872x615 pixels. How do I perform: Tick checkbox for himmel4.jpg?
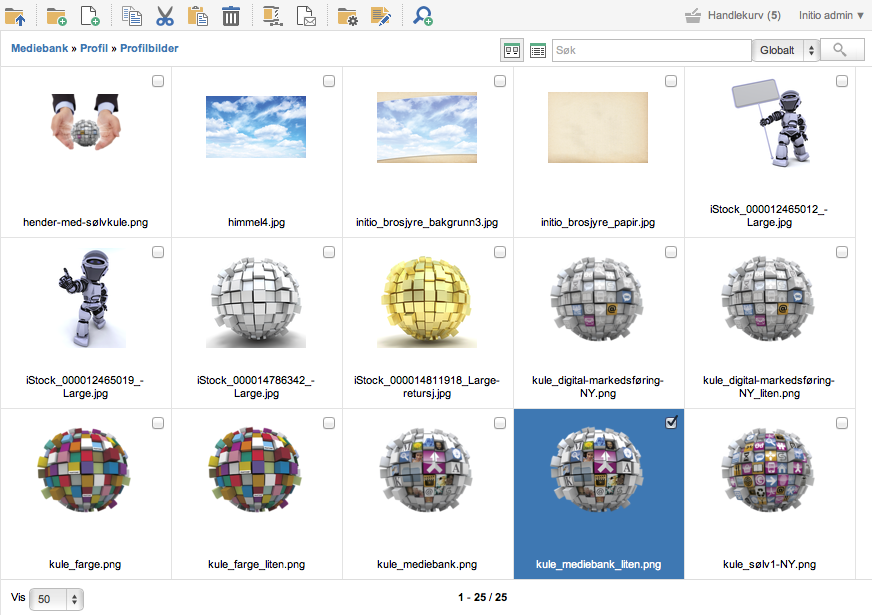[x=329, y=82]
